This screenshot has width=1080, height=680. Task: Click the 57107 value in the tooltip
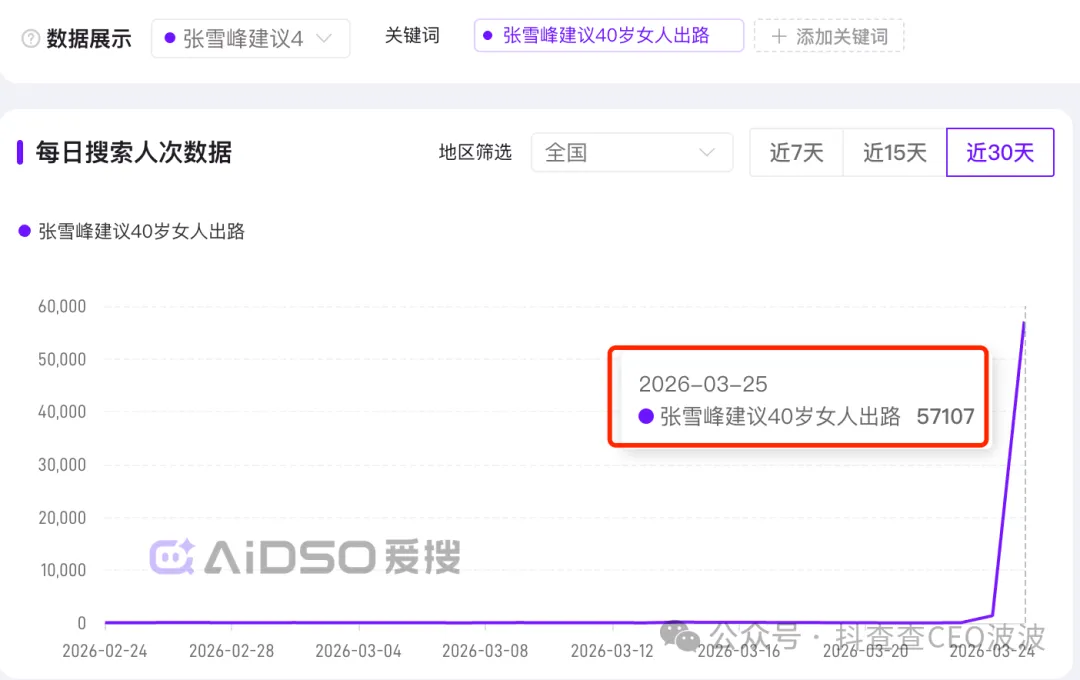(945, 417)
